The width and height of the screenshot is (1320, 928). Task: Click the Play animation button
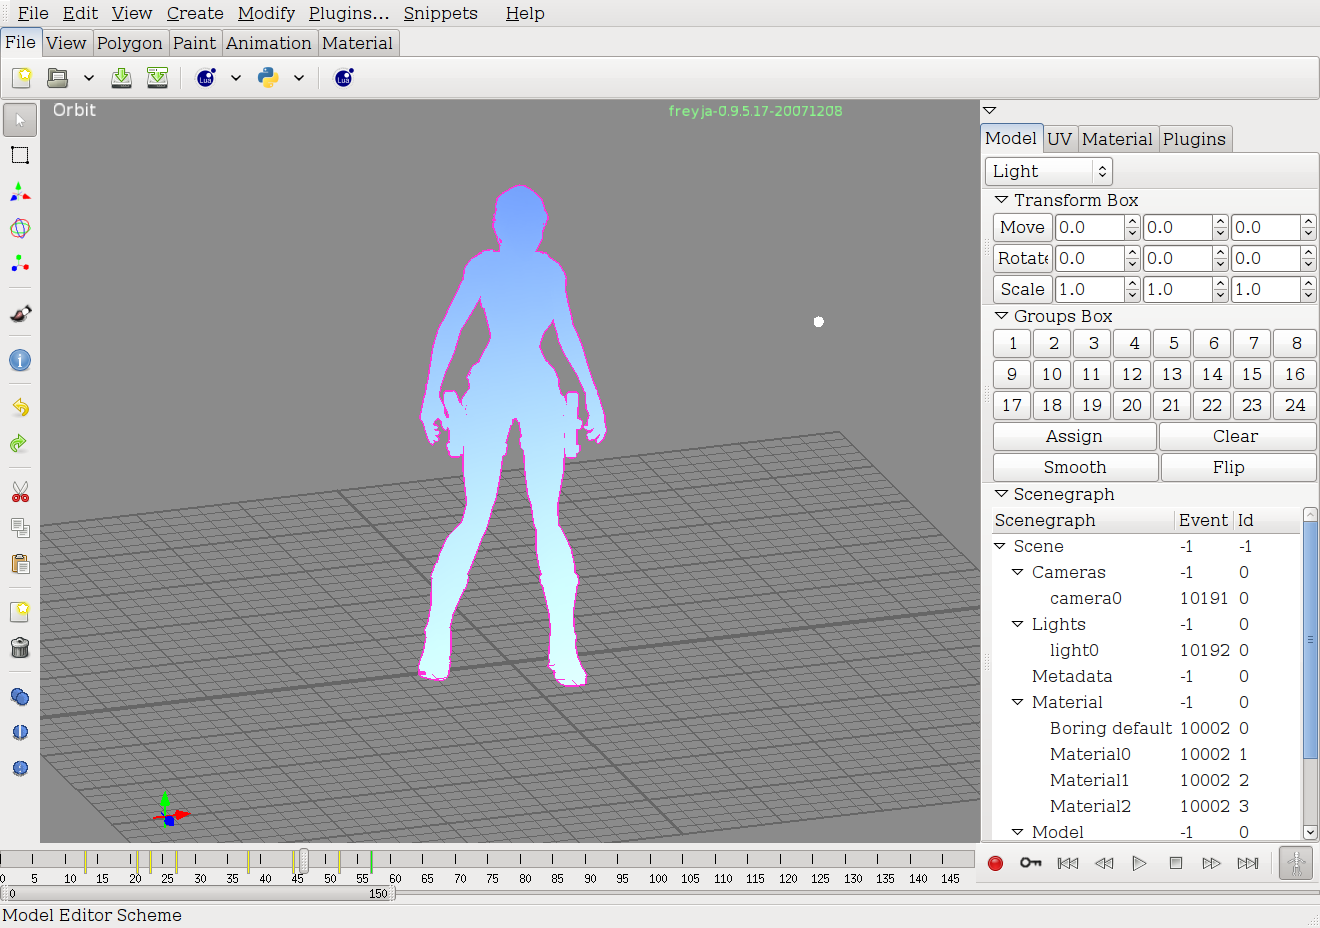click(1139, 863)
